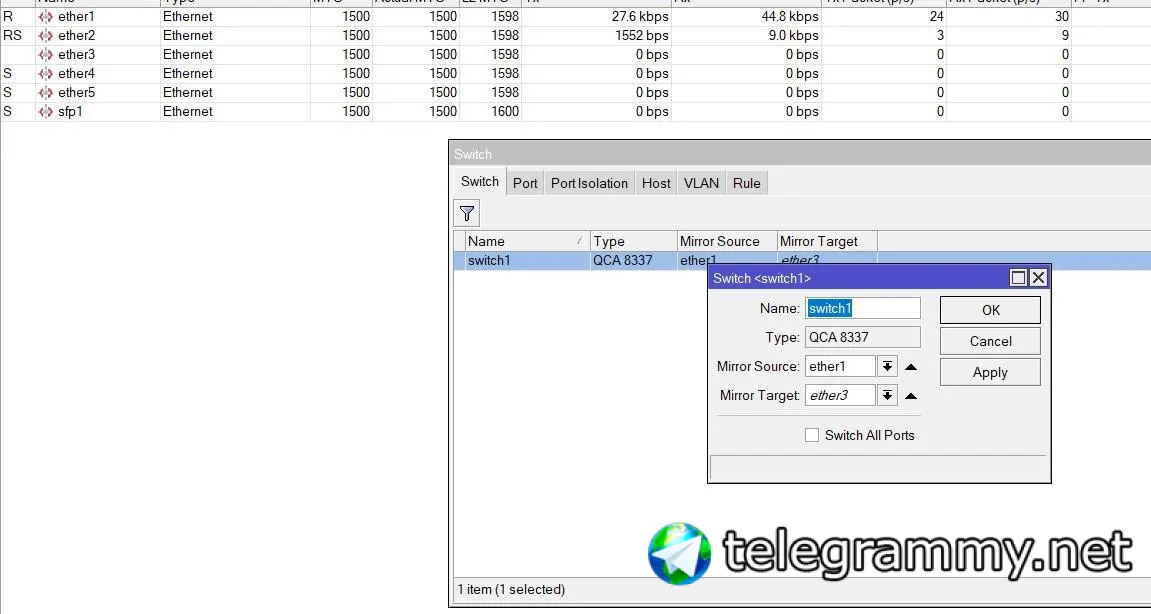The image size is (1151, 614).
Task: Click the Type column header
Action: pyautogui.click(x=633, y=241)
